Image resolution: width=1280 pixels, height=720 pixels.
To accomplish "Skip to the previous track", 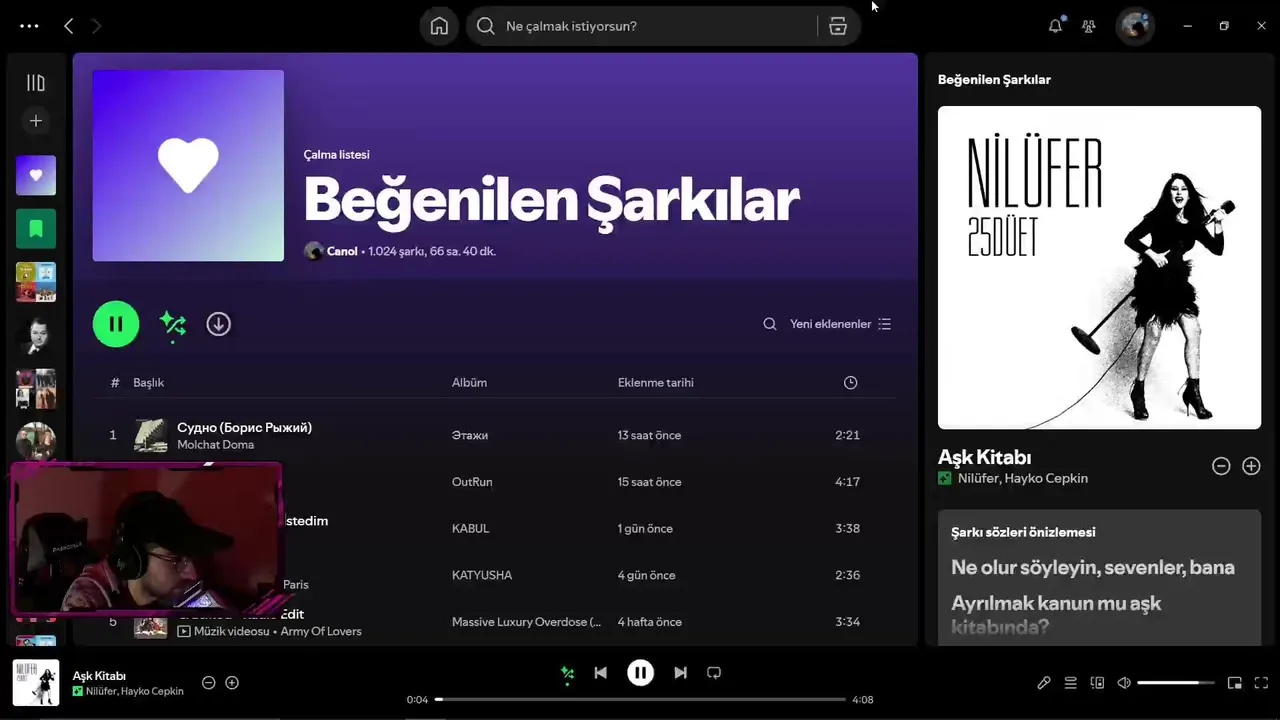I will click(x=600, y=673).
